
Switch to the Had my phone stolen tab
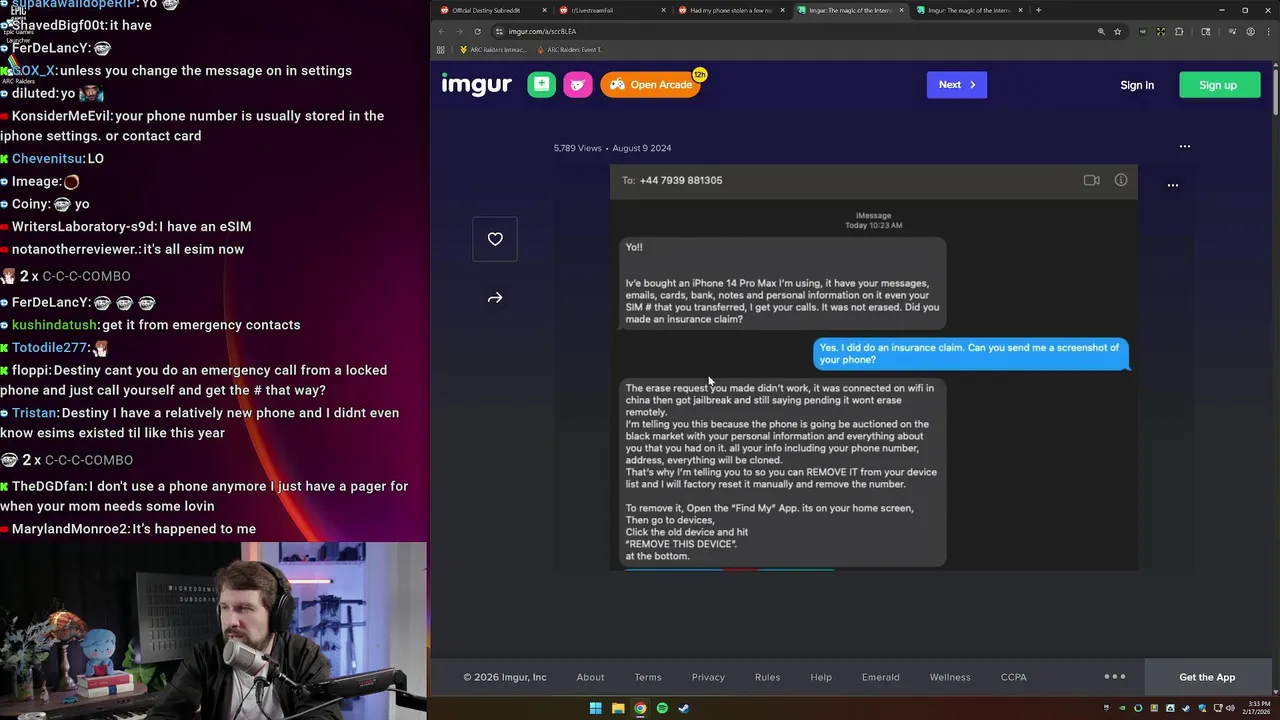730,10
